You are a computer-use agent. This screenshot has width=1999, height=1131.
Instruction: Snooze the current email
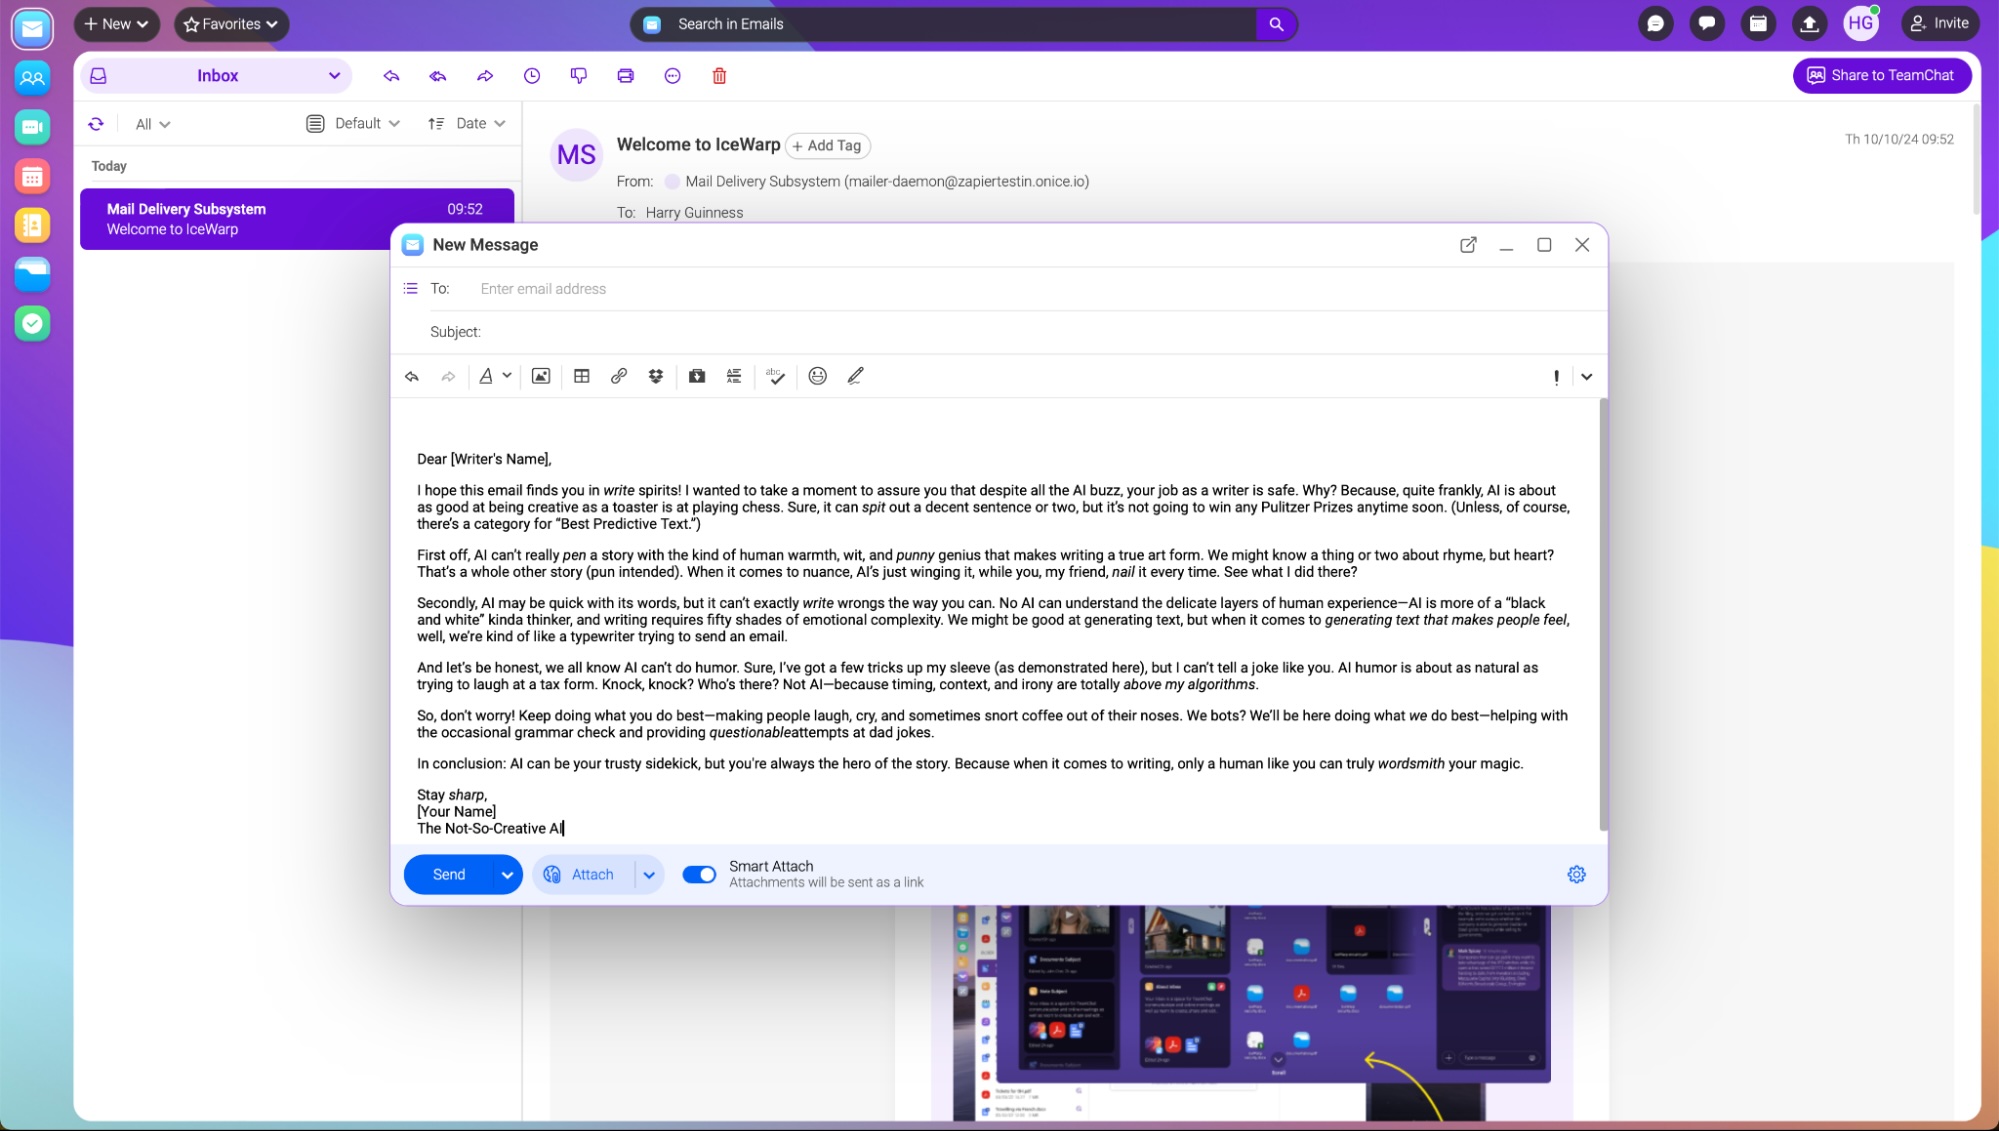pos(531,76)
